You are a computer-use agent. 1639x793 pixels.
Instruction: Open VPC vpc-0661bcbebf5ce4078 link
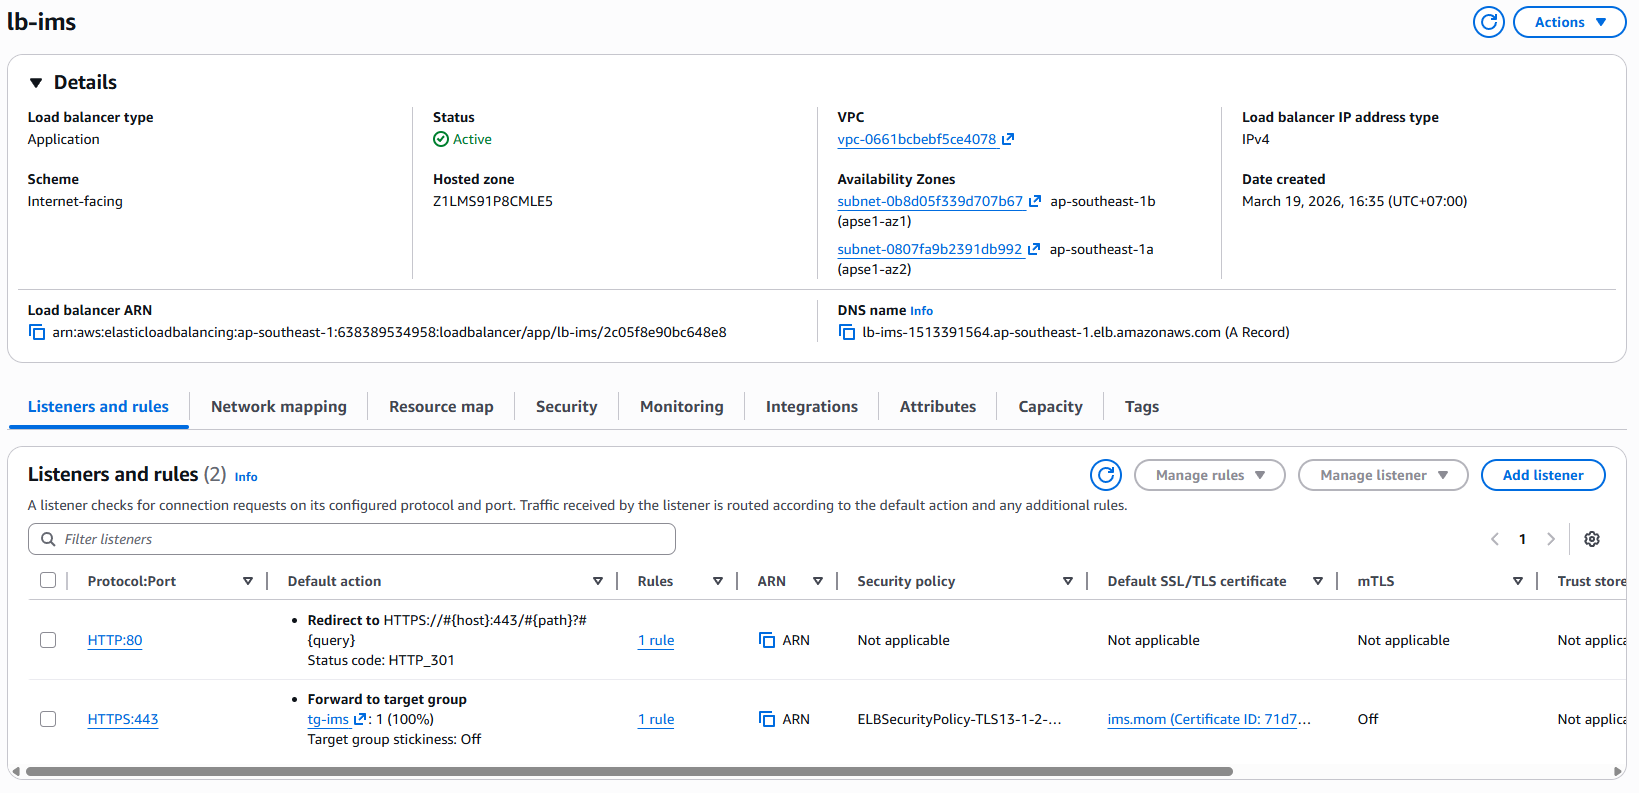tap(917, 140)
